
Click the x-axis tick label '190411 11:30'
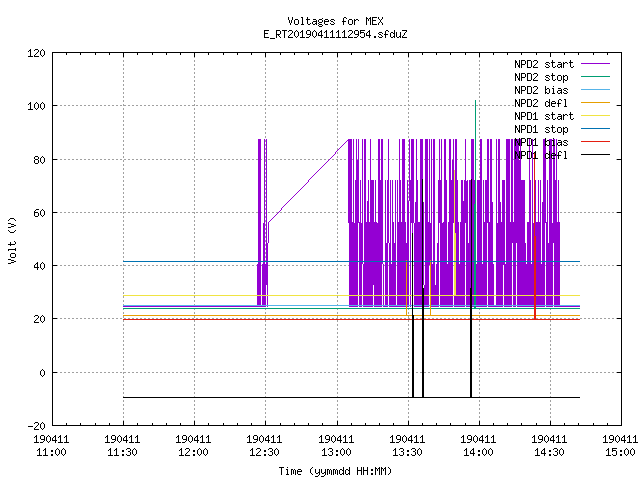122,446
